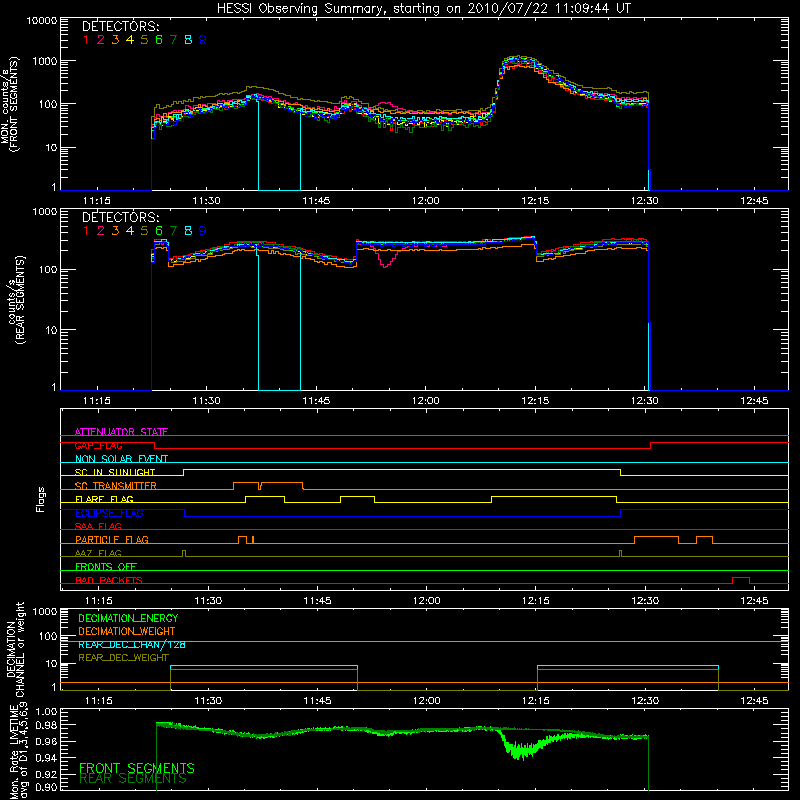800x800 pixels.
Task: Click the DECIMATION CHANNEL or weight axis label
Action: 15,649
